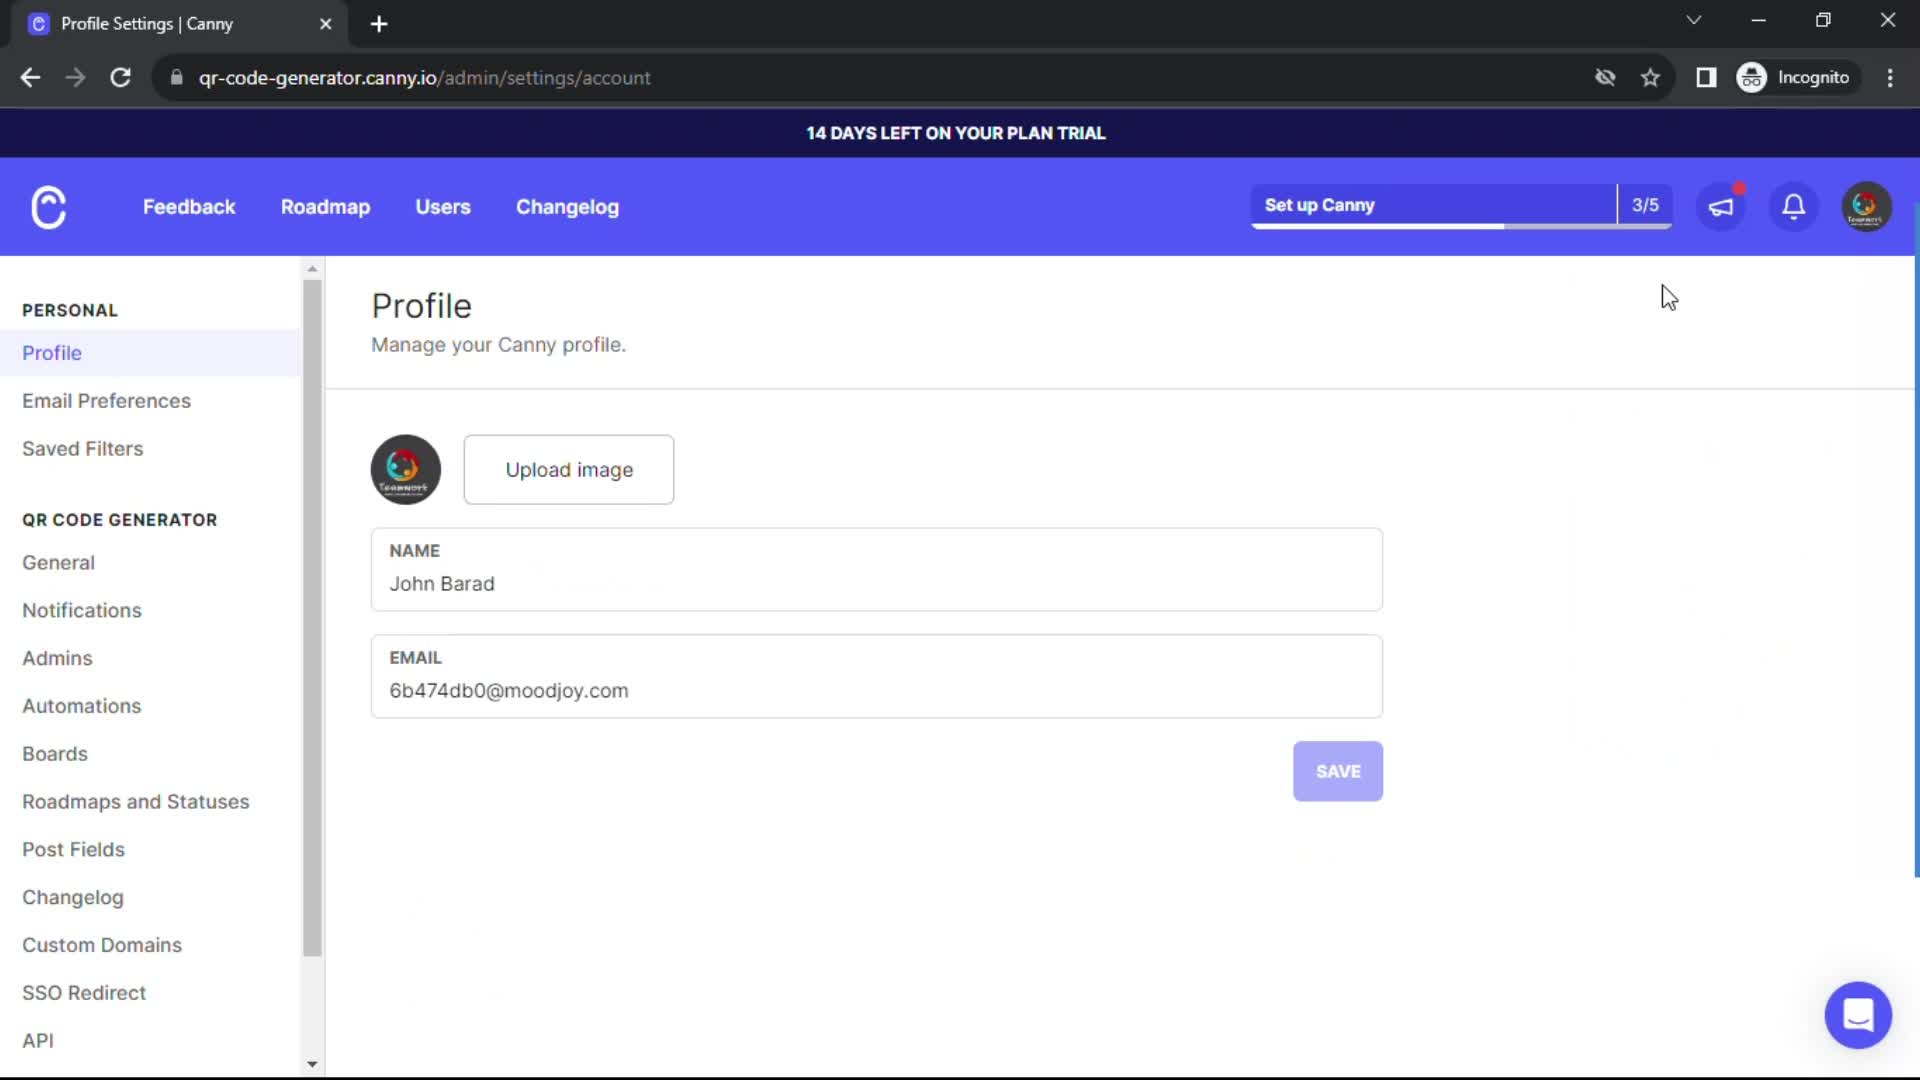Click the page reload icon
The image size is (1920, 1080).
point(120,77)
